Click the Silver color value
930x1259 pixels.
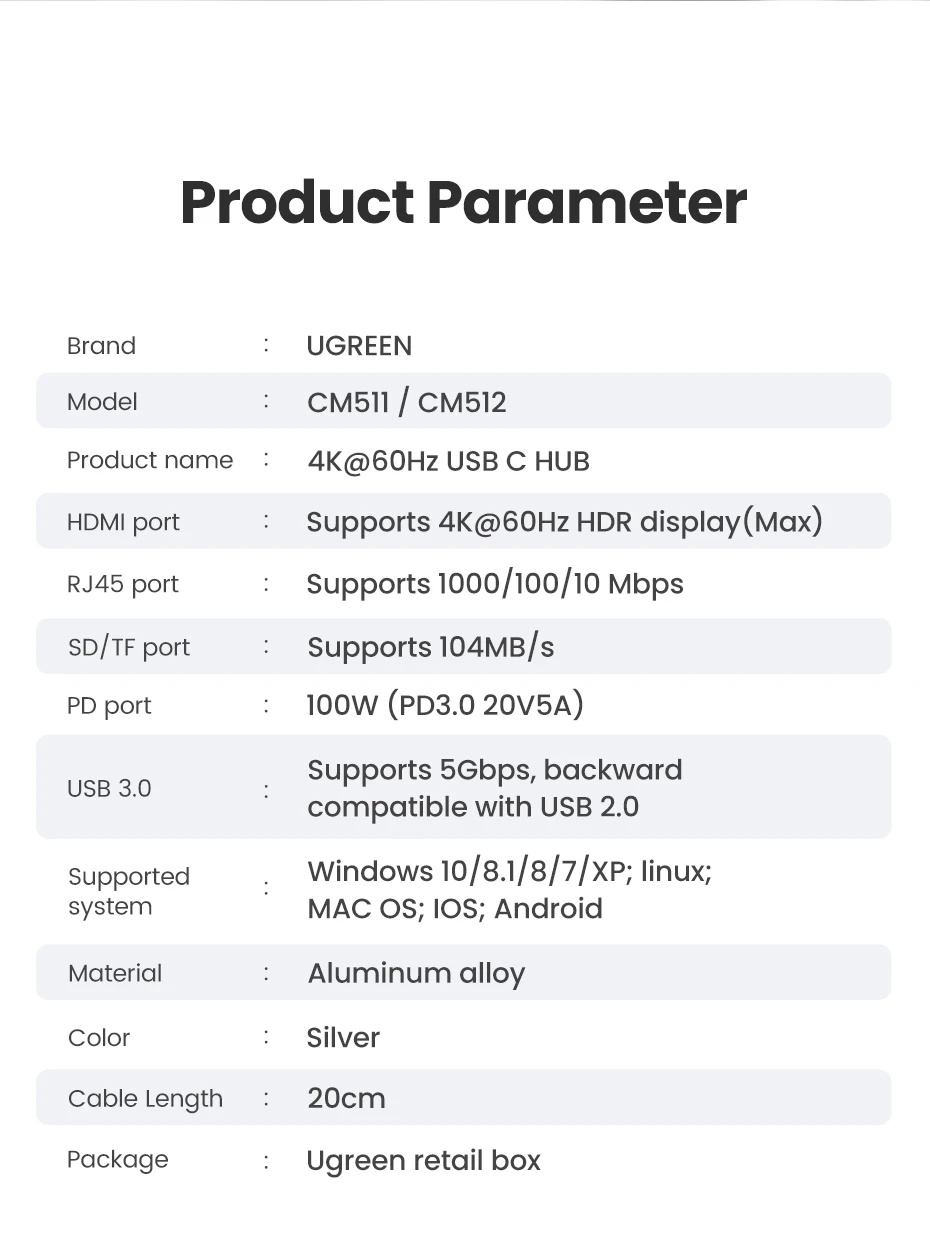(x=343, y=1037)
